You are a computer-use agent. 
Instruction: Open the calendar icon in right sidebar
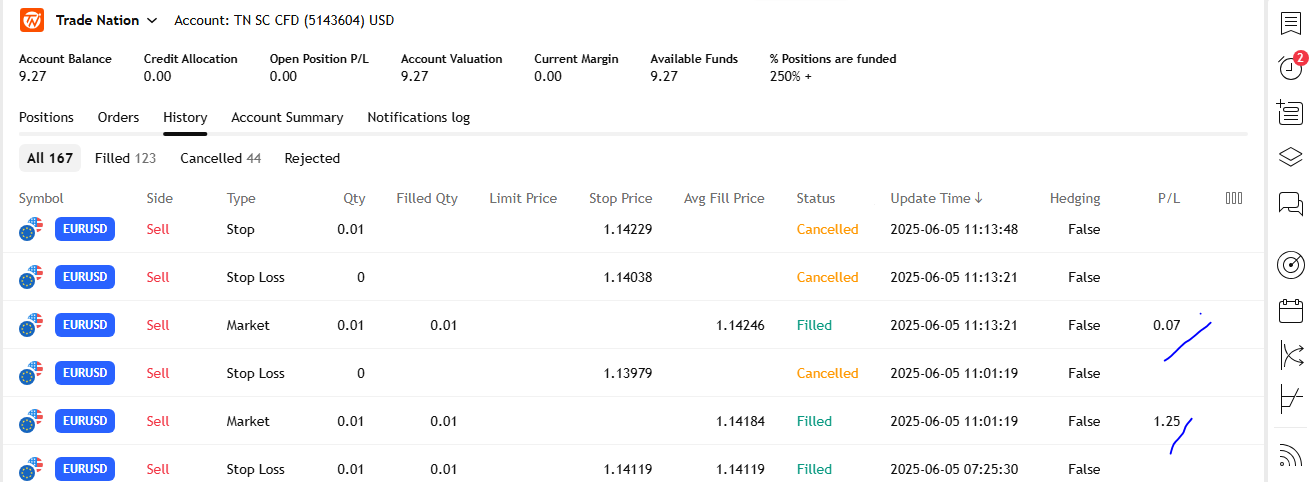[1290, 310]
